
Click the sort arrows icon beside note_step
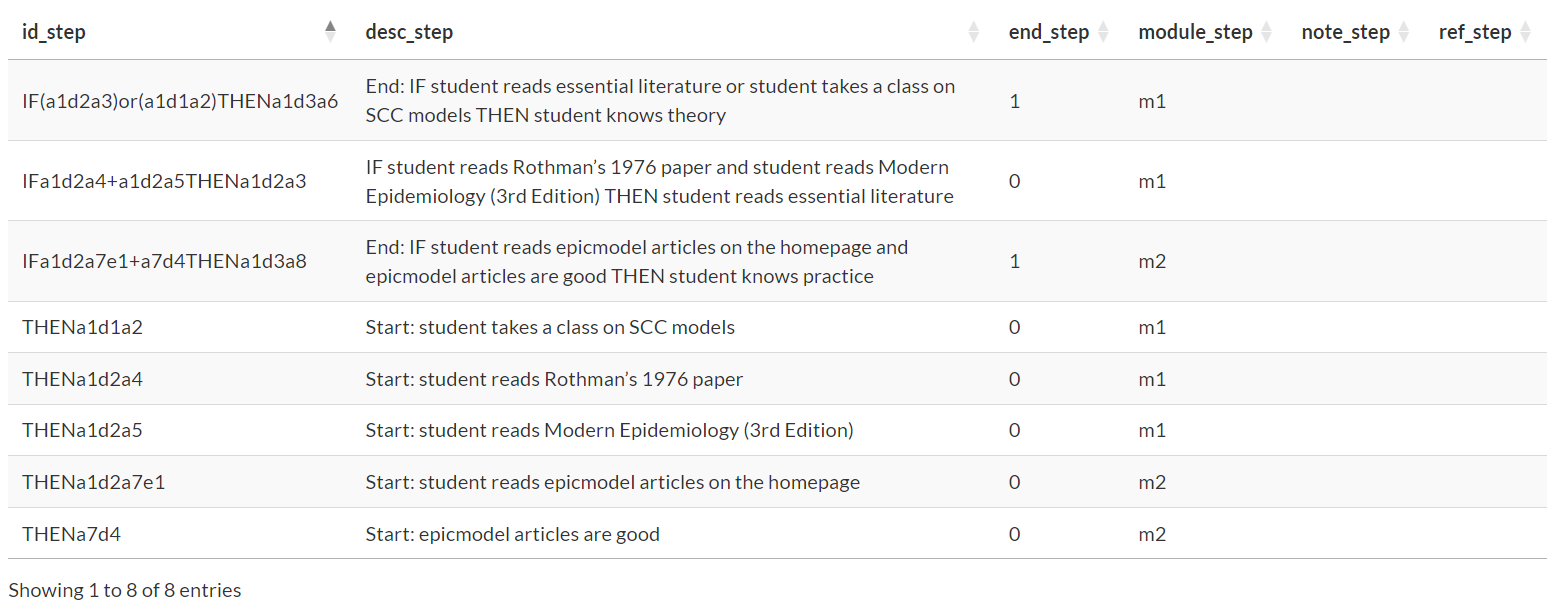coord(1403,32)
